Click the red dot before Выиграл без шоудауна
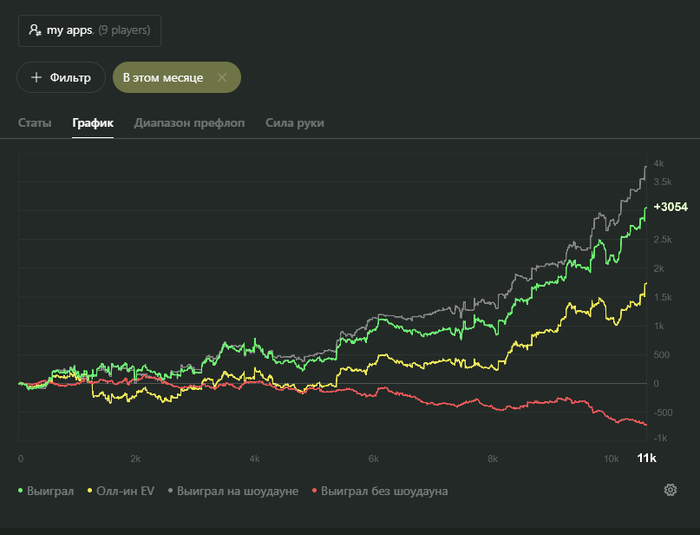The image size is (700, 535). [x=315, y=491]
